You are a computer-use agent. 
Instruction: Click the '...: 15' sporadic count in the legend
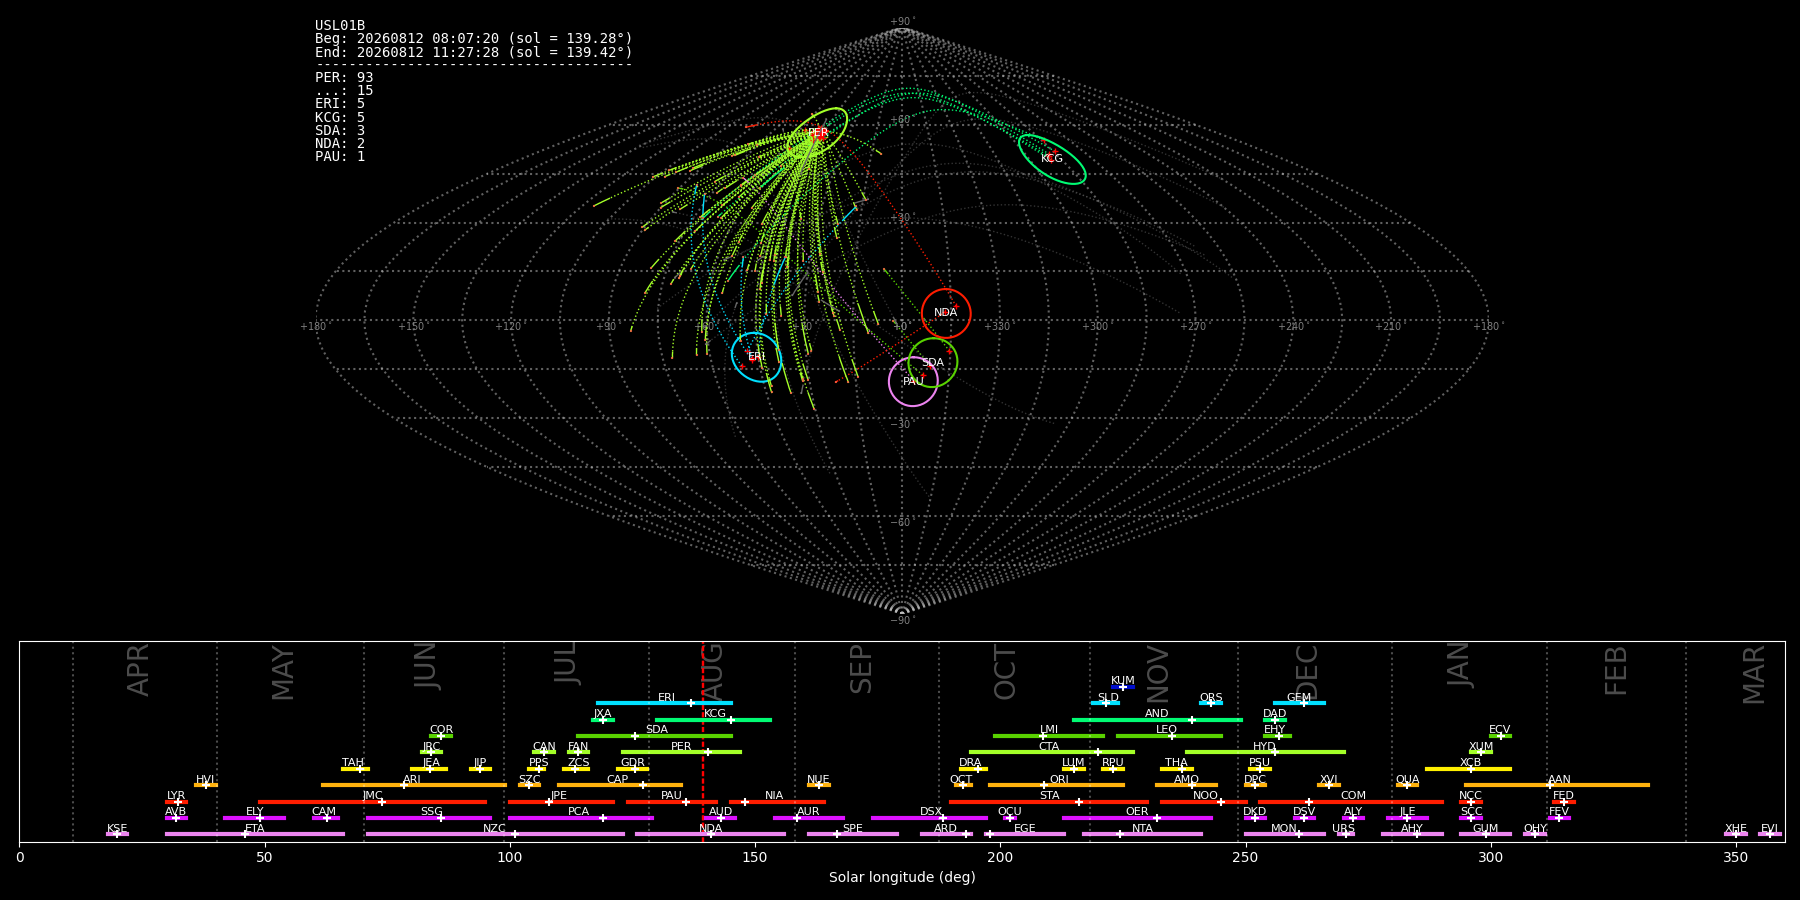coord(344,91)
